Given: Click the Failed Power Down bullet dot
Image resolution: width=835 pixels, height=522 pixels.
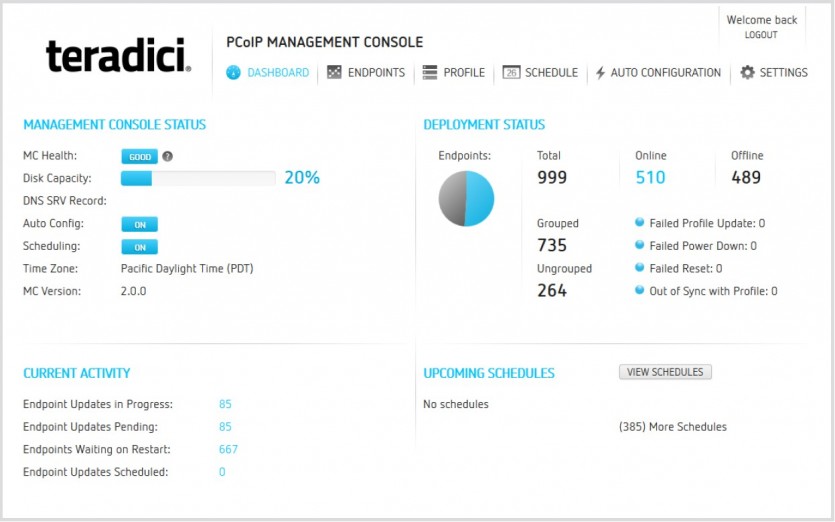Looking at the screenshot, I should 640,245.
